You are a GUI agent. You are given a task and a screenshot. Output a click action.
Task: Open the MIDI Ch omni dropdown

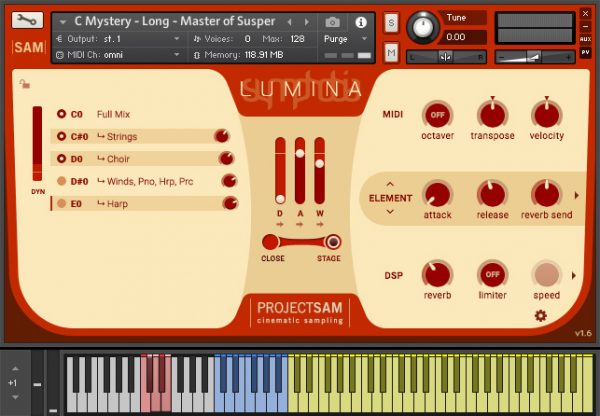(x=176, y=55)
